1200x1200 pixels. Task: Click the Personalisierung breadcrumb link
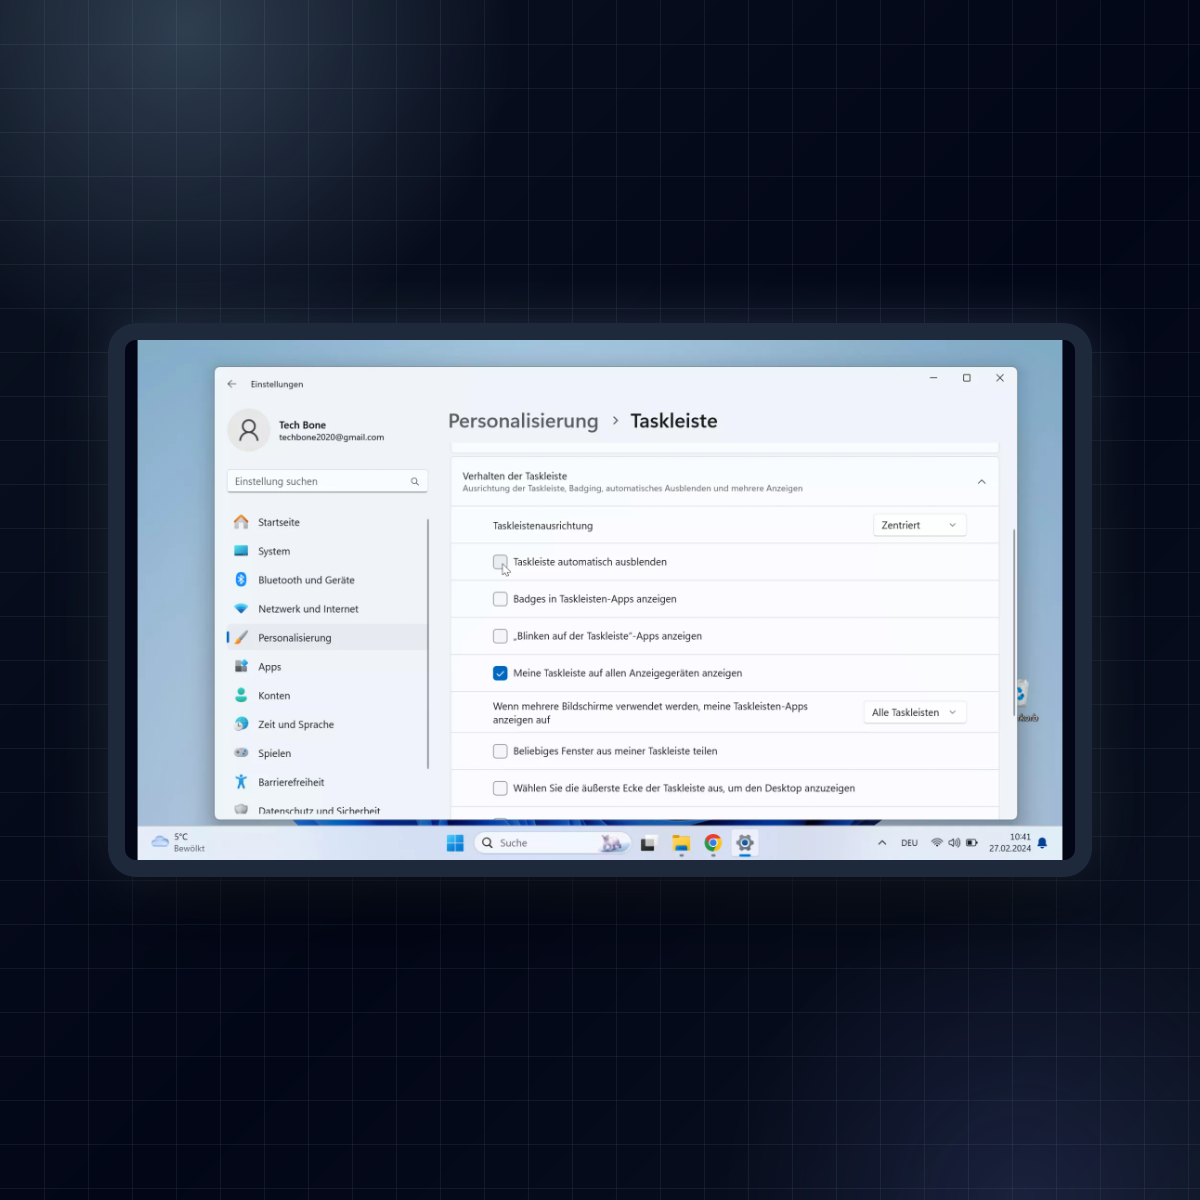(523, 421)
